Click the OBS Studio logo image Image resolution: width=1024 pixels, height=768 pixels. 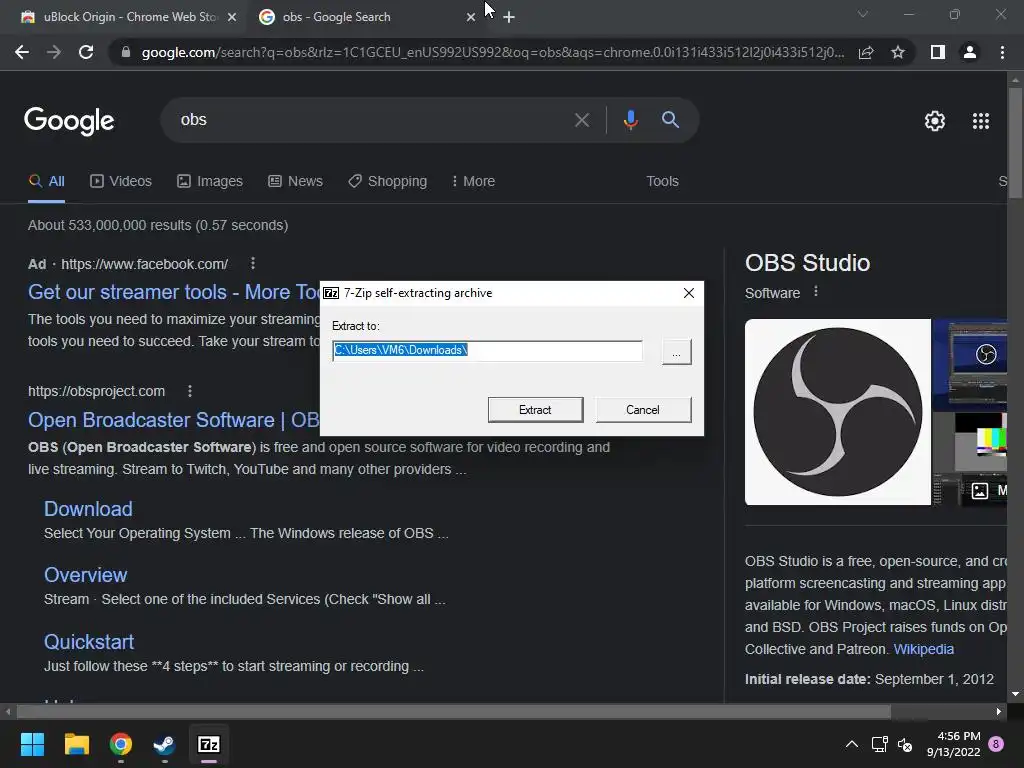(x=838, y=412)
